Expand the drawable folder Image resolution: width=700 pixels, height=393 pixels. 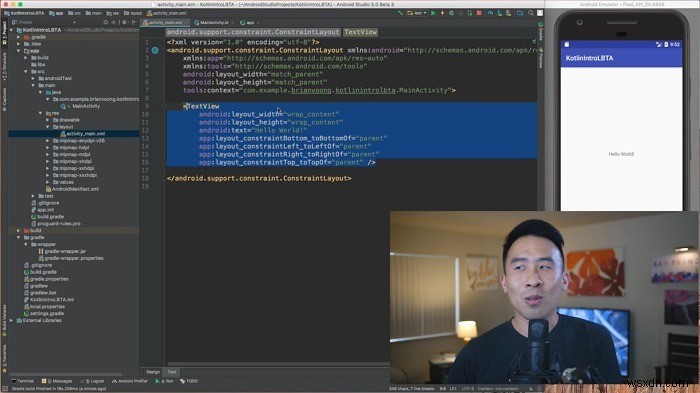[x=48, y=120]
